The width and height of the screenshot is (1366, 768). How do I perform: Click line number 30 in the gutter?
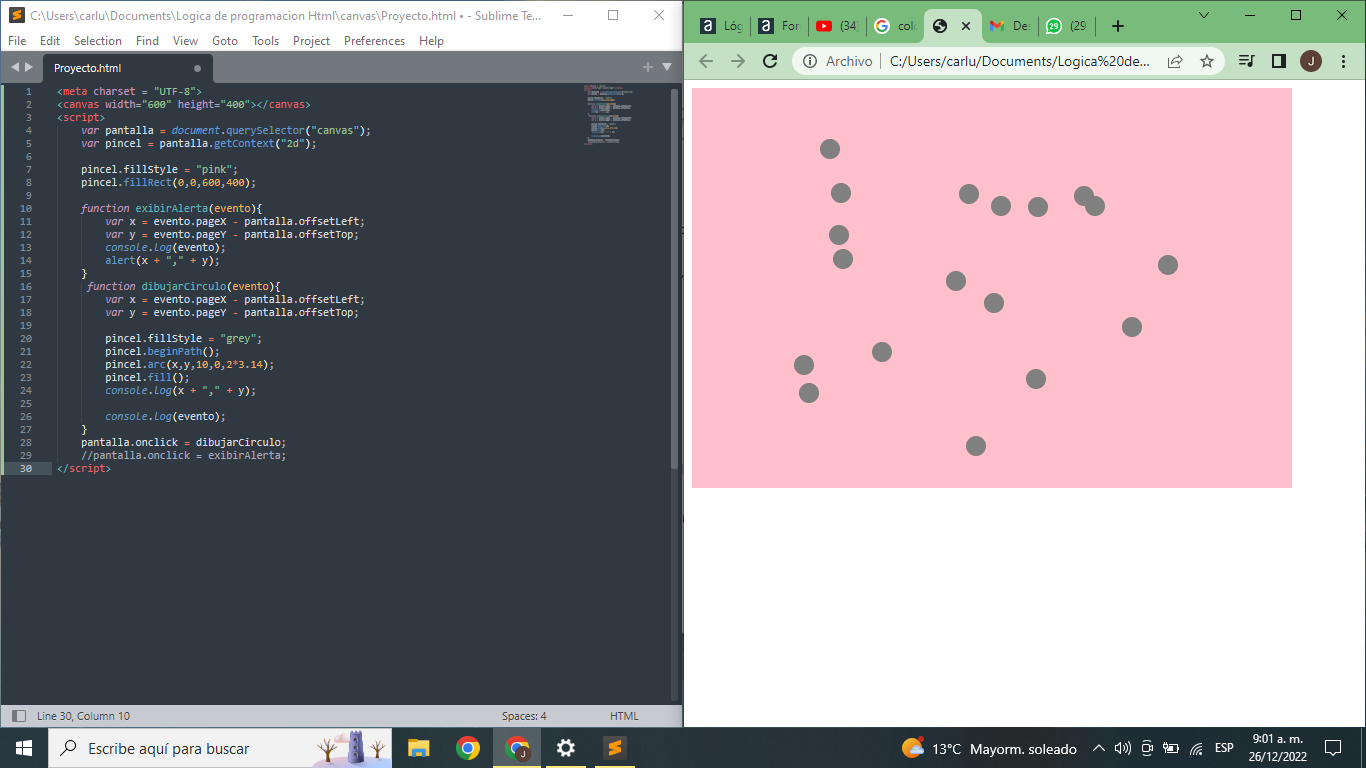pos(25,468)
